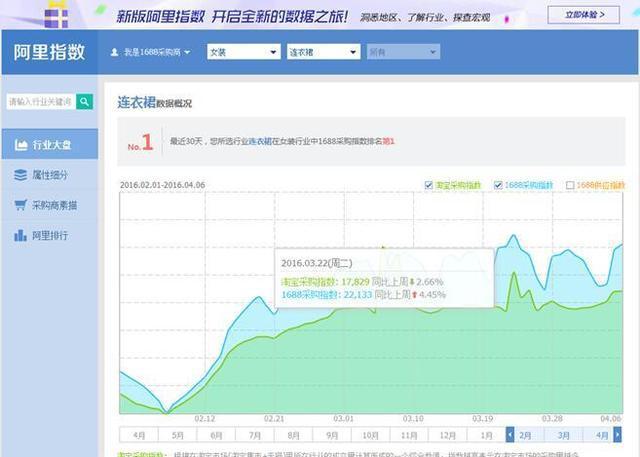Uncheck the 淘宝采购指数 checkbox
Screen dimensions: 640x457
(x=429, y=185)
